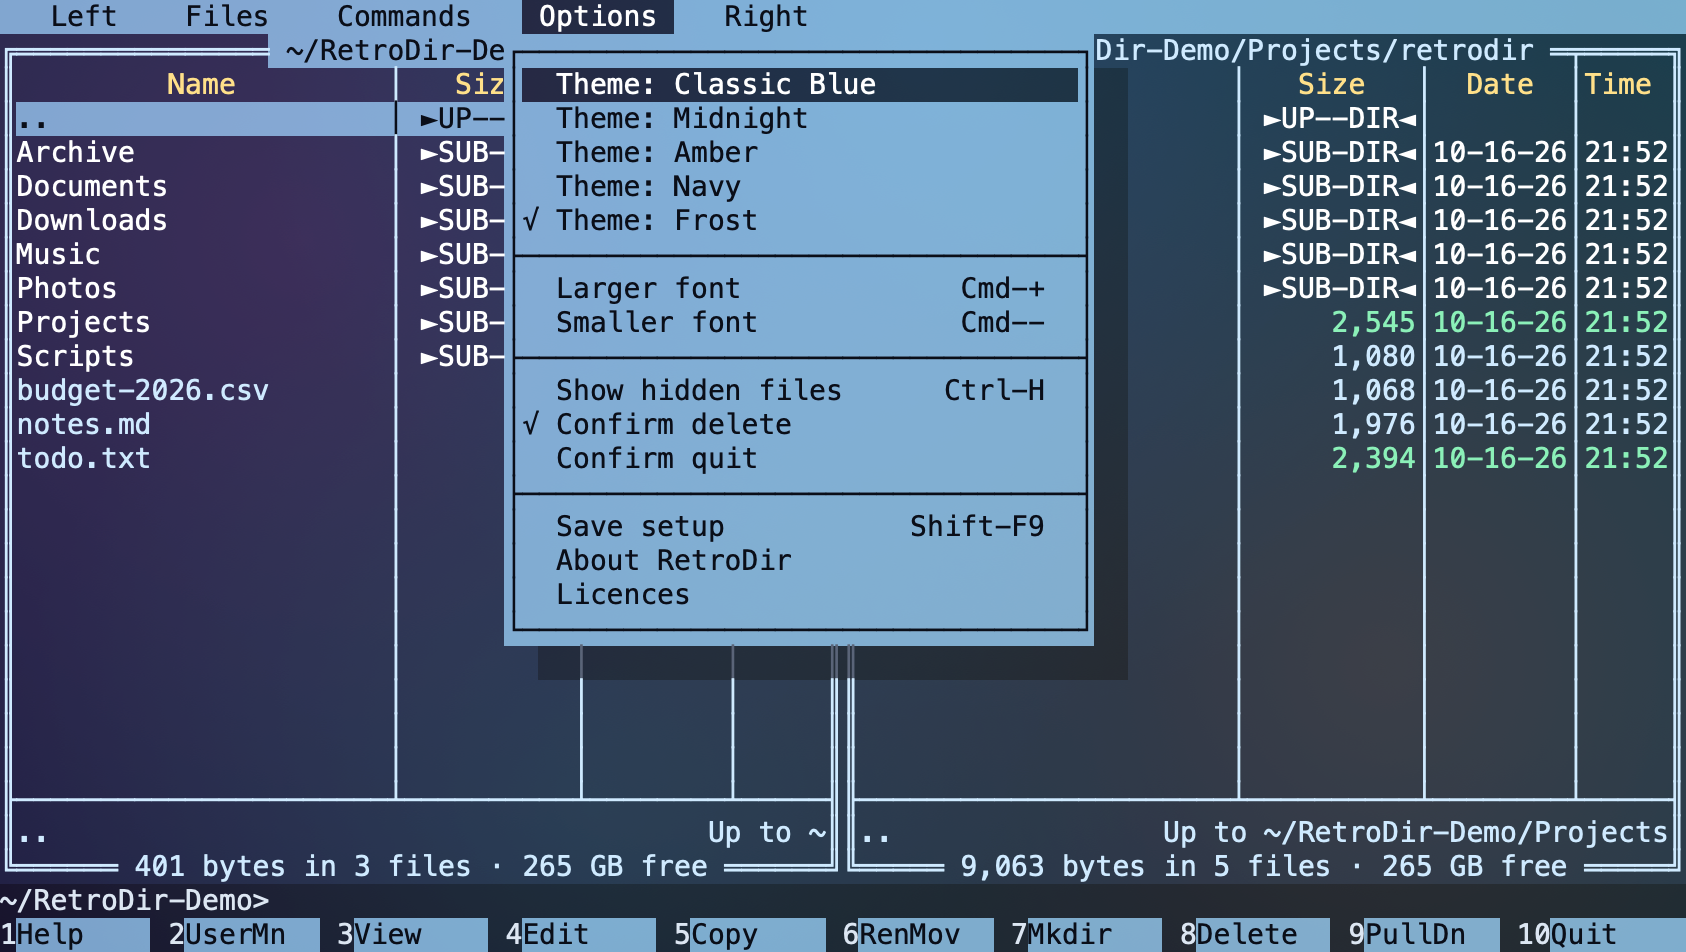The height and width of the screenshot is (952, 1686).
Task: Select Theme: Navy
Action: [x=800, y=187]
